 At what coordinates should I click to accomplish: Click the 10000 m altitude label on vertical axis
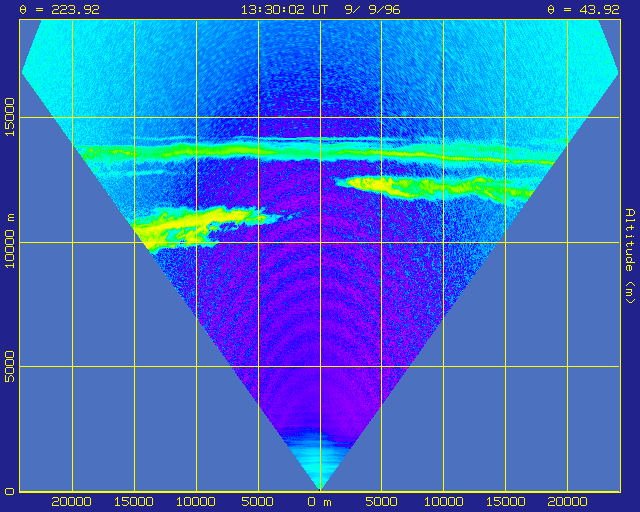(x=9, y=241)
